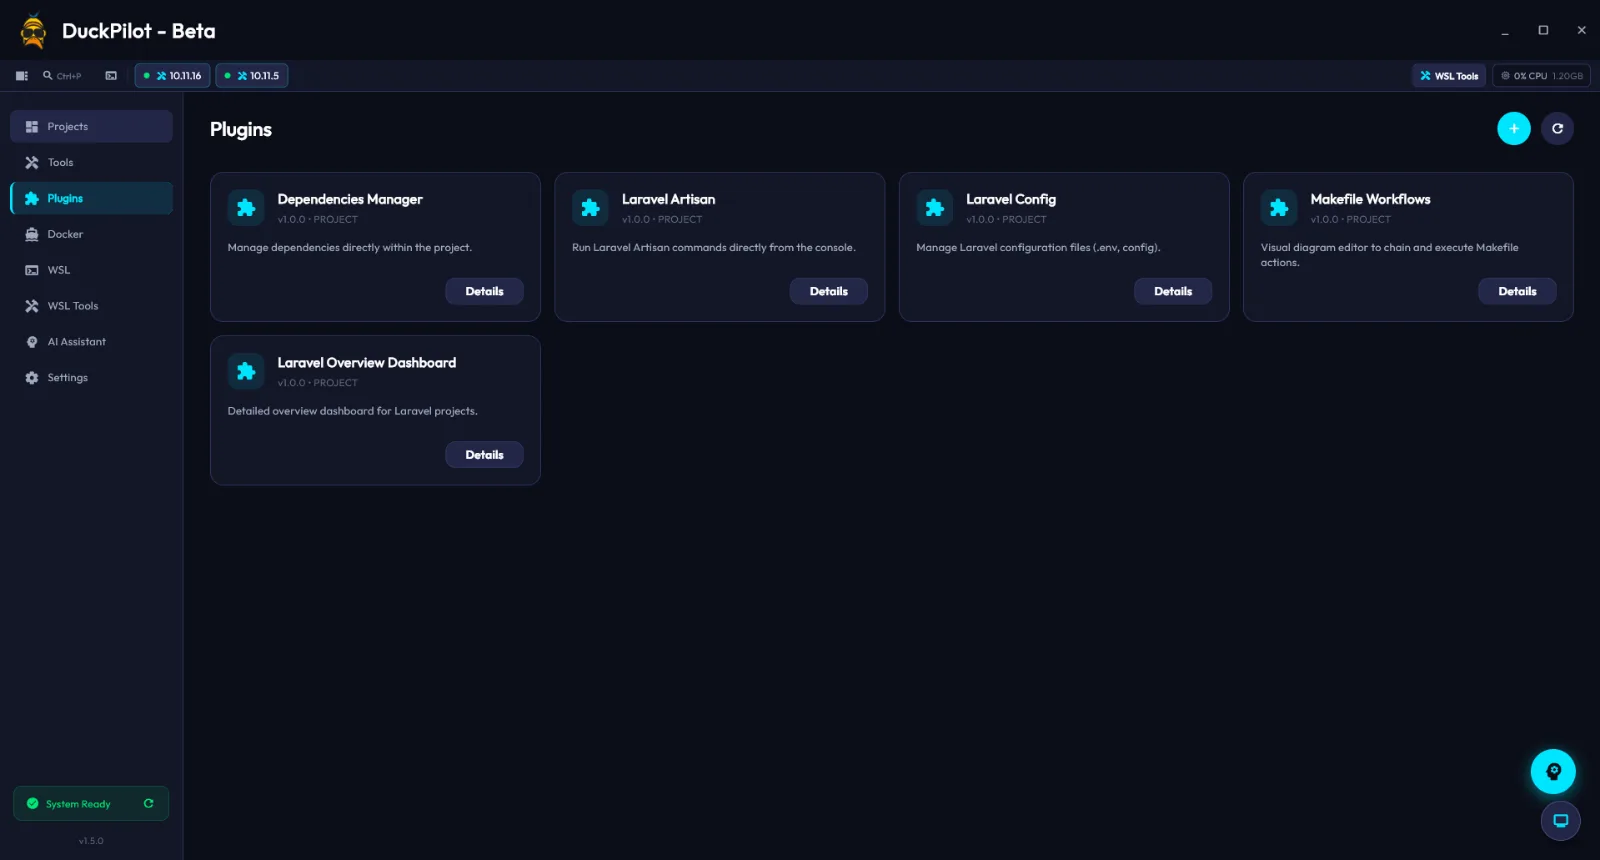The height and width of the screenshot is (860, 1600).
Task: Select Plugins in the sidebar
Action: tap(91, 198)
